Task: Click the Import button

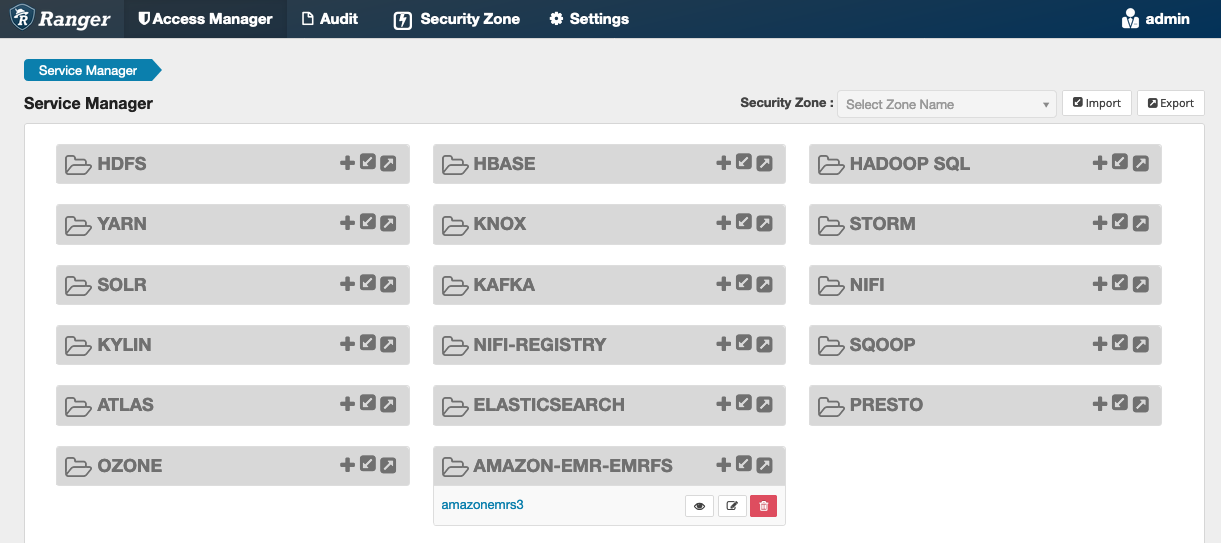Action: pyautogui.click(x=1097, y=103)
